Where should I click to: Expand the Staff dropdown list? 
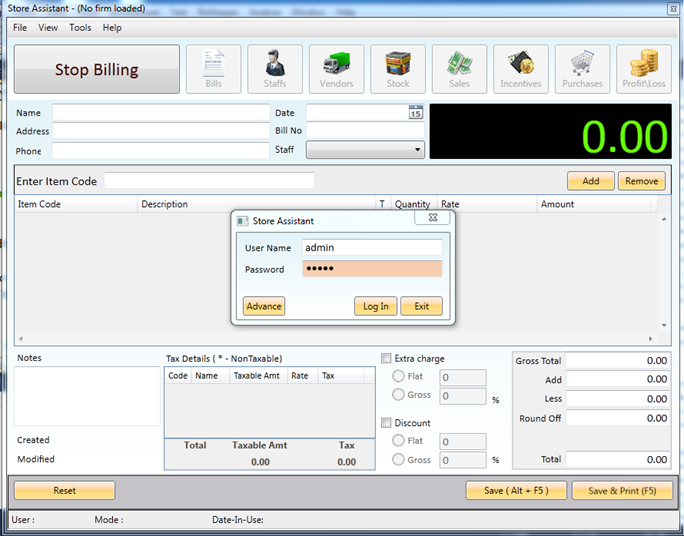tap(365, 150)
